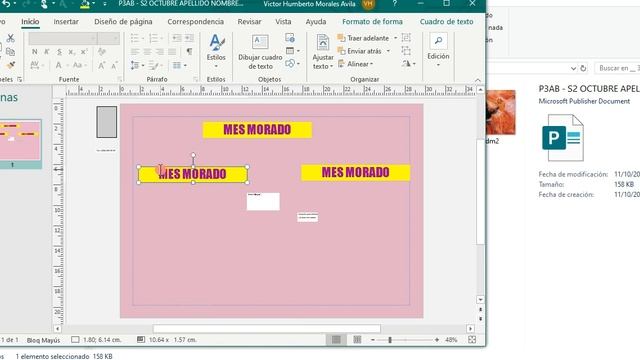Open the Formato de forma tab
Viewport: 640px width, 360px height.
(372, 22)
